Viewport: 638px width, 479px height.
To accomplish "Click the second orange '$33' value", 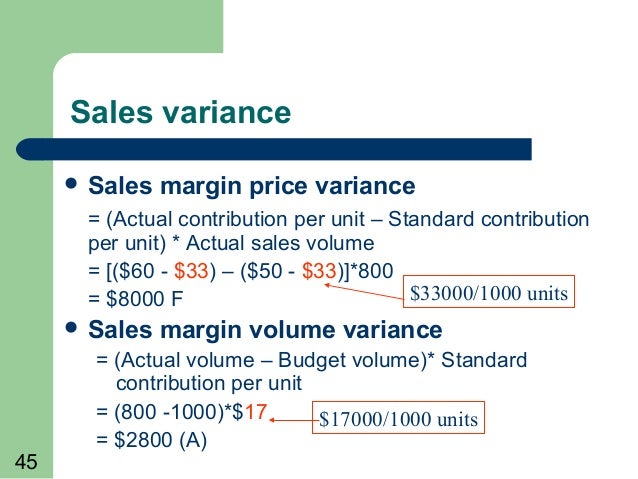I will [x=319, y=271].
